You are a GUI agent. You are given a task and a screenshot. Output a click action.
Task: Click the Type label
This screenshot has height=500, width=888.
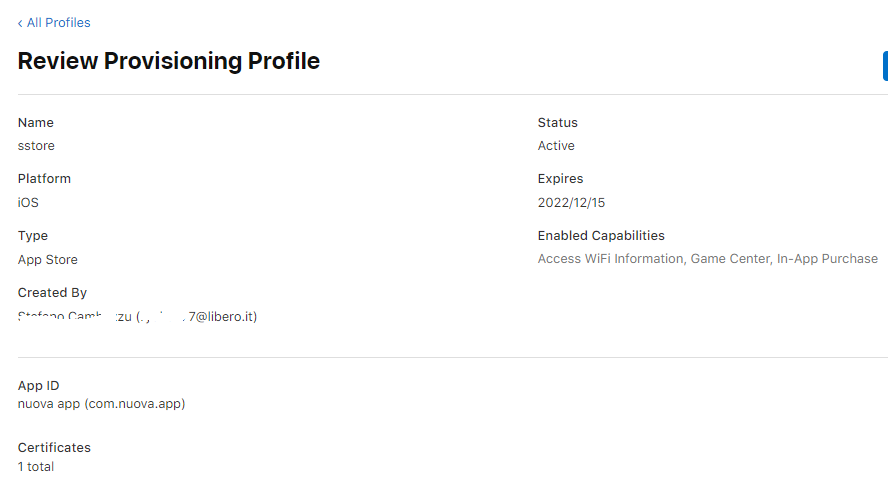click(x=33, y=236)
